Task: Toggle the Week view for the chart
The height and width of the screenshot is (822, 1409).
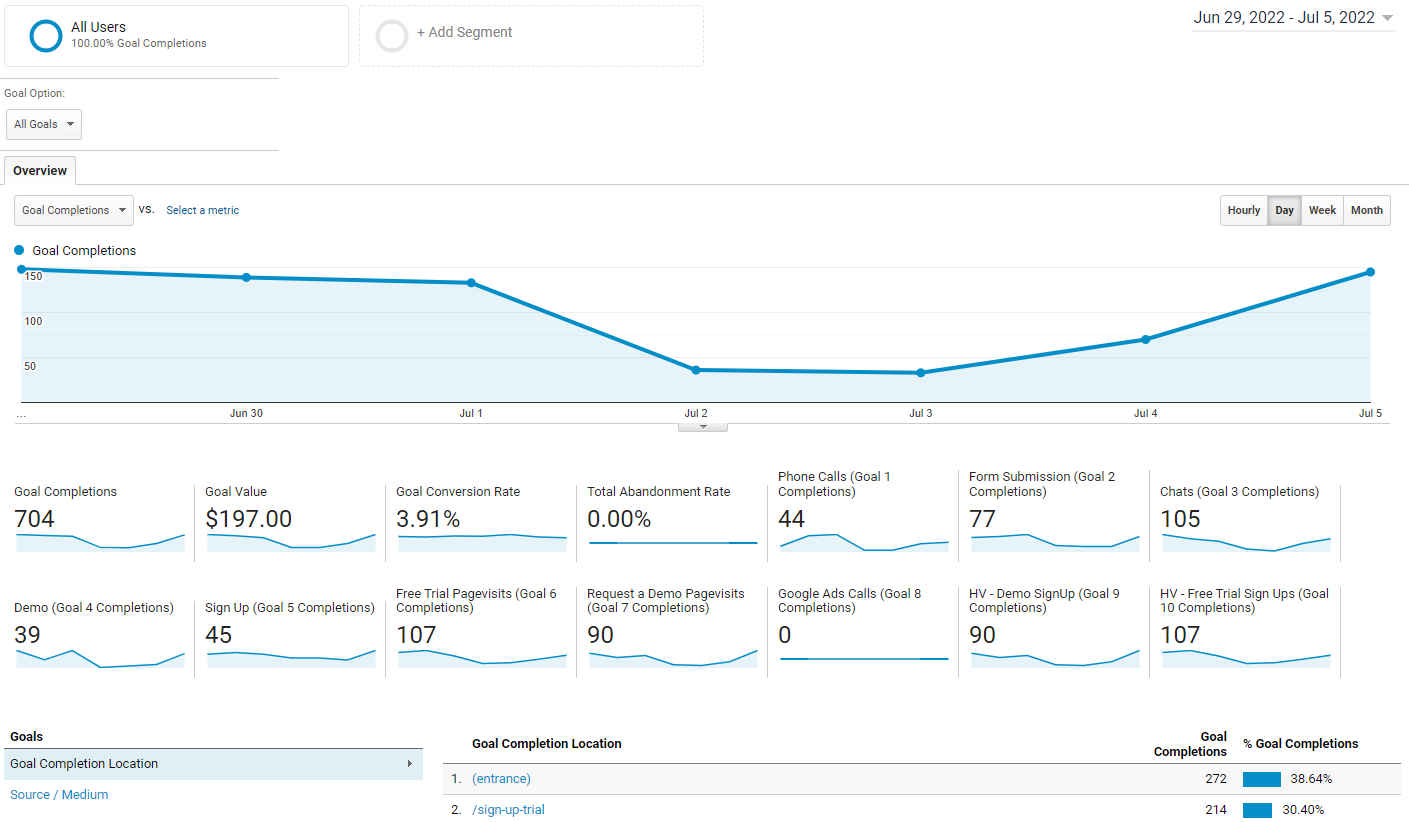Action: click(x=1322, y=210)
